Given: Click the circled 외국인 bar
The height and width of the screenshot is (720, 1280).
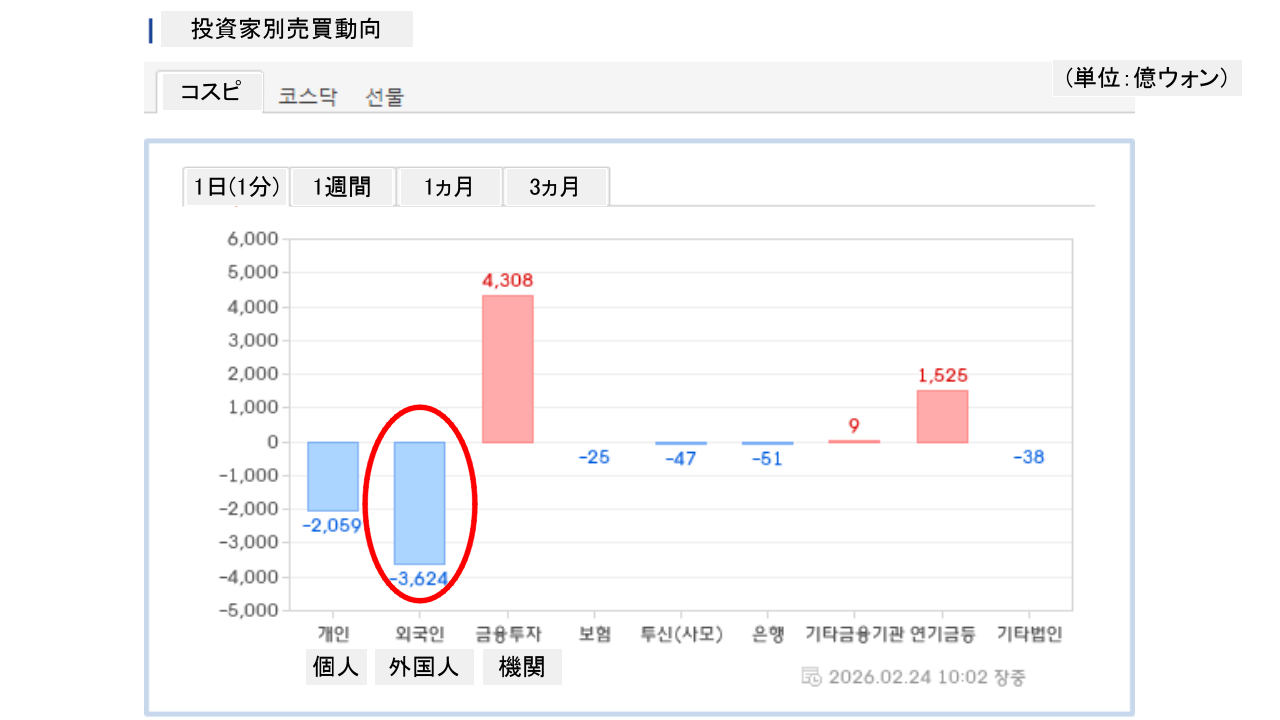Looking at the screenshot, I should [419, 502].
